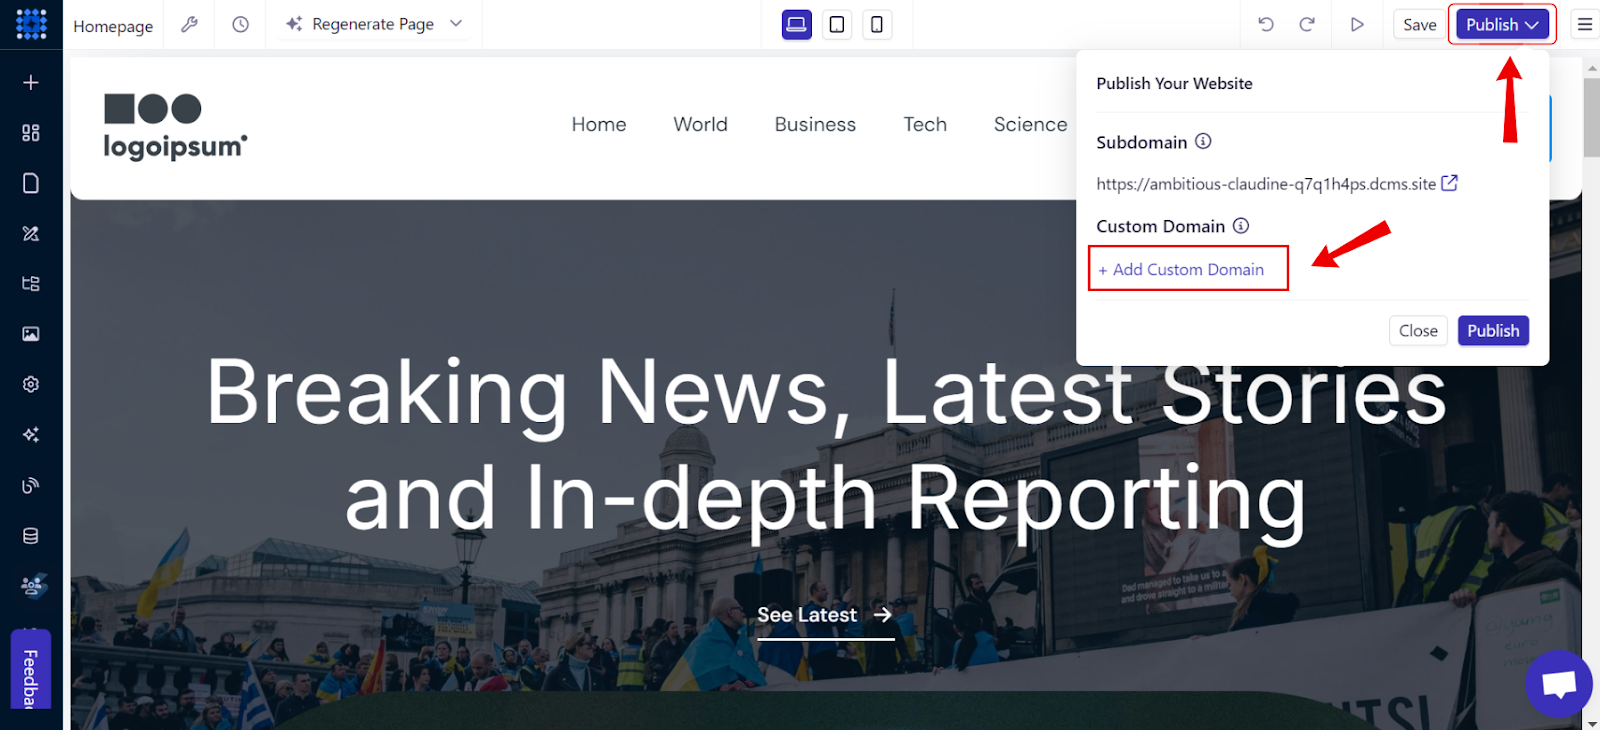1600x730 pixels.
Task: Open the blog feed icon in sidebar
Action: tap(31, 485)
